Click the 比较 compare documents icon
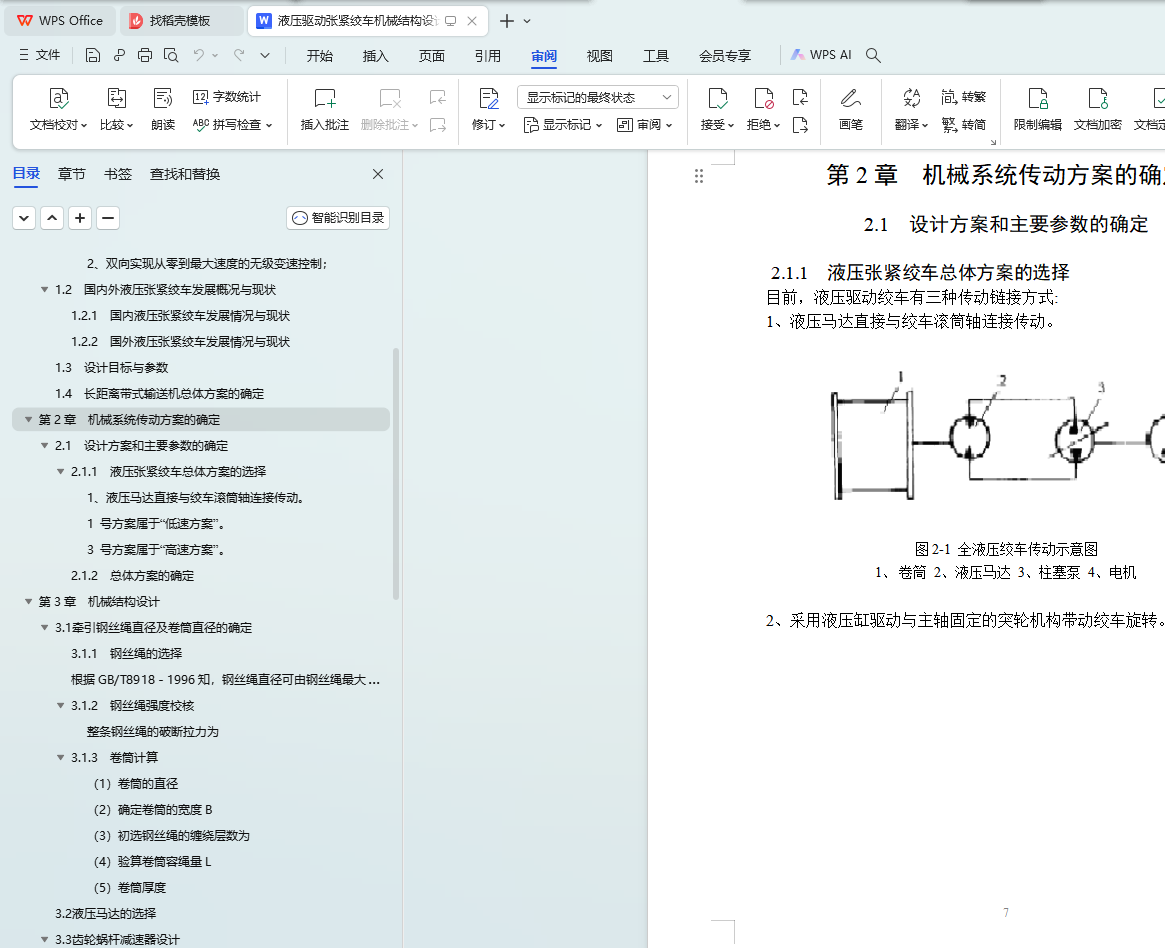 (x=117, y=109)
